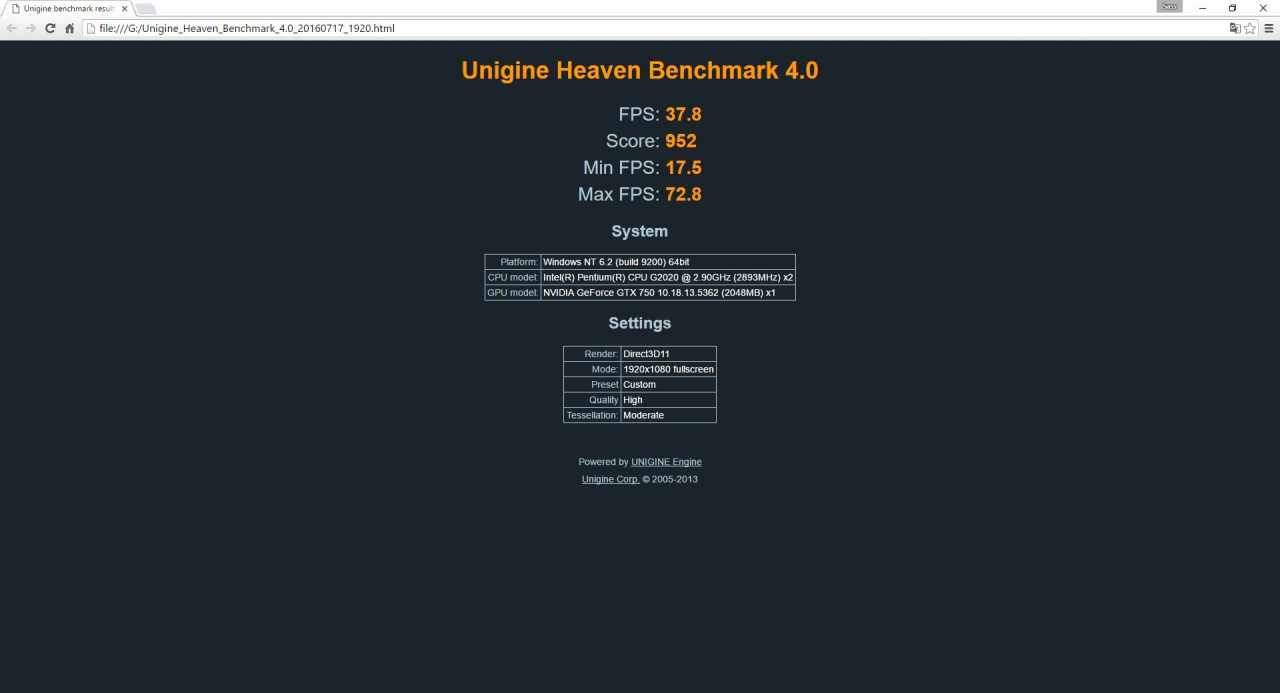Reload the benchmark results page
The image size is (1280, 693).
50,28
